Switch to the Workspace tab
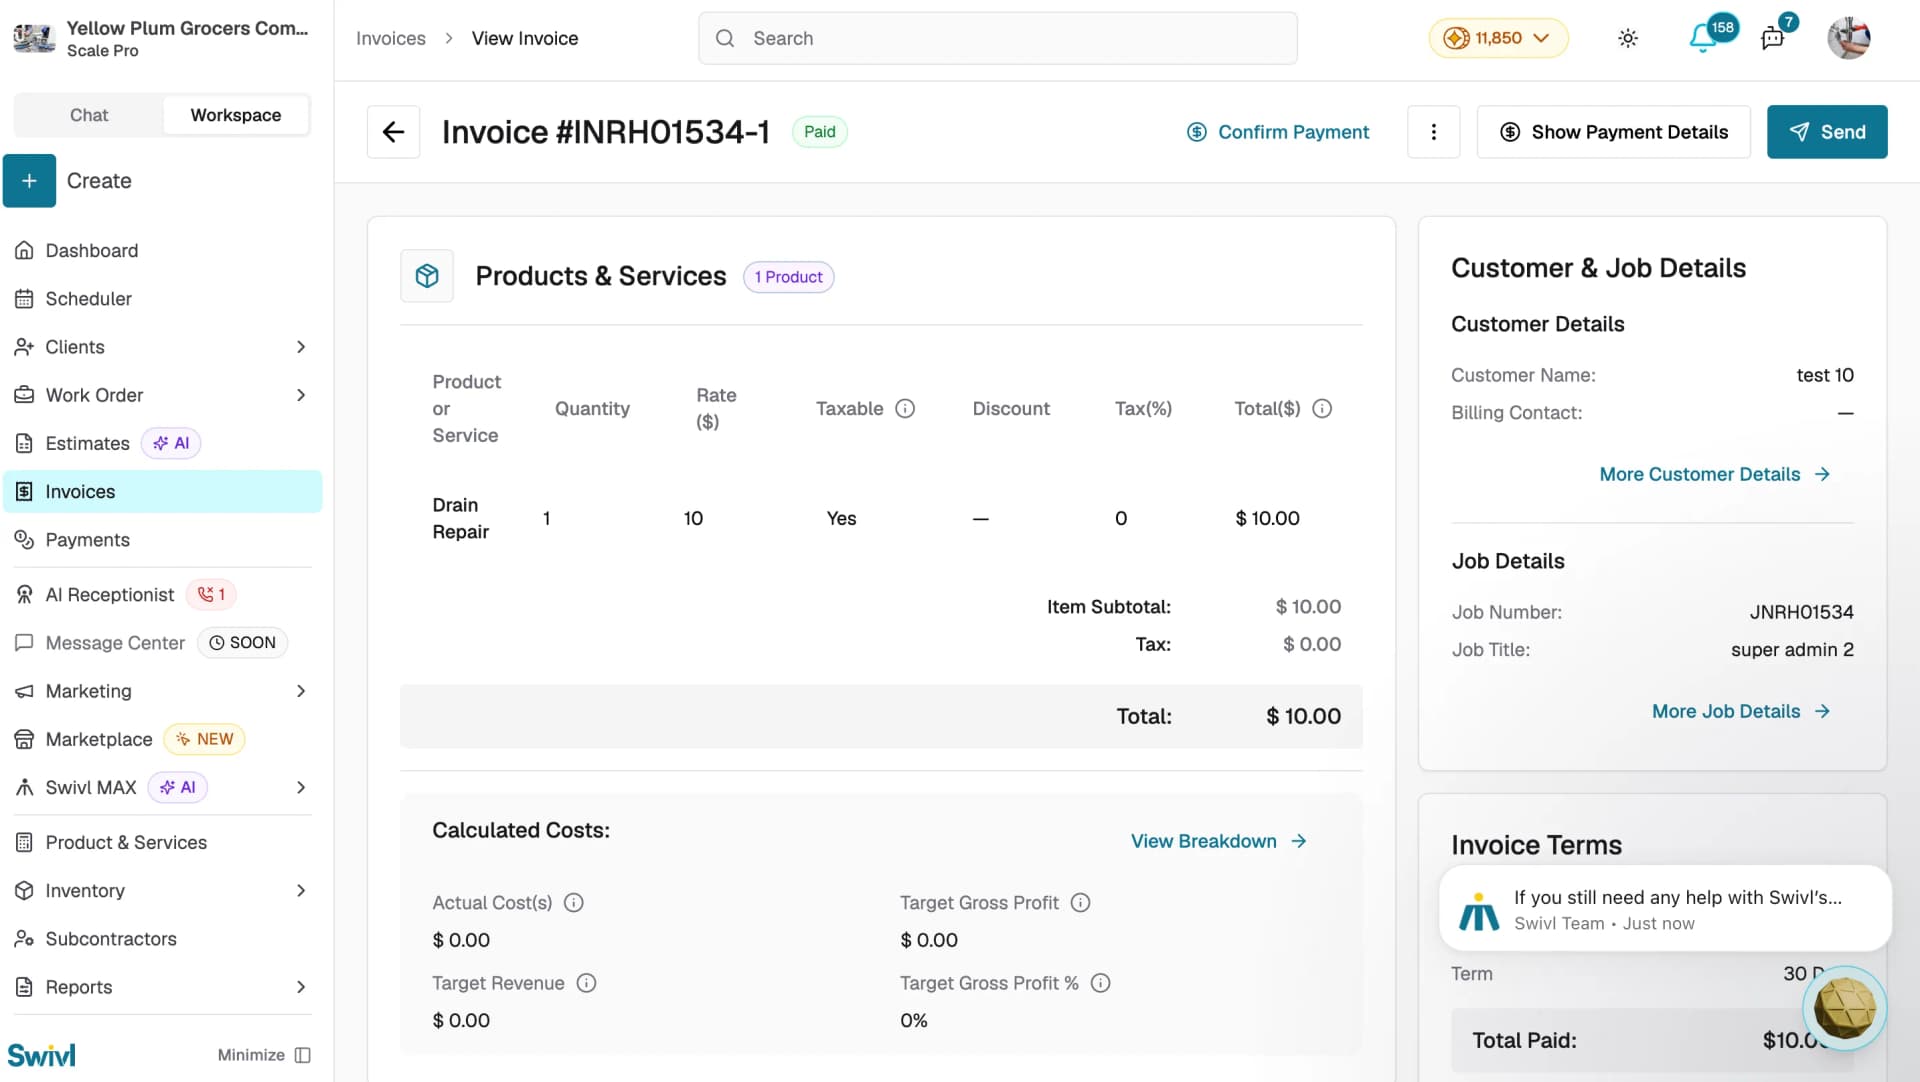 point(236,115)
